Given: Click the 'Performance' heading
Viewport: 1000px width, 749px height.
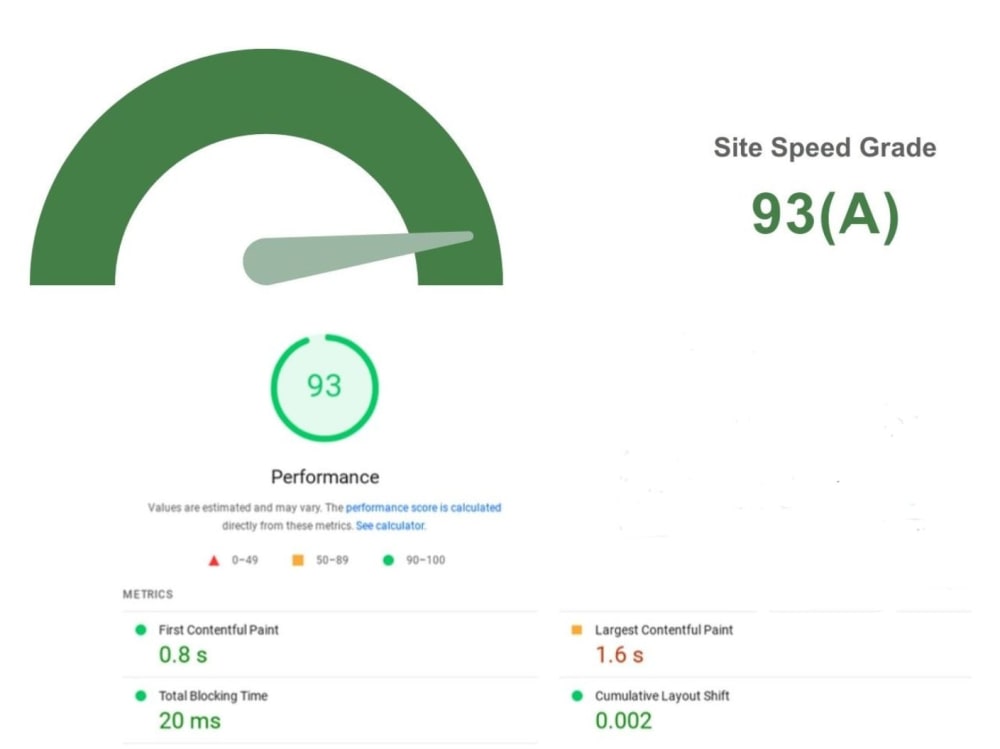Looking at the screenshot, I should coord(325,477).
